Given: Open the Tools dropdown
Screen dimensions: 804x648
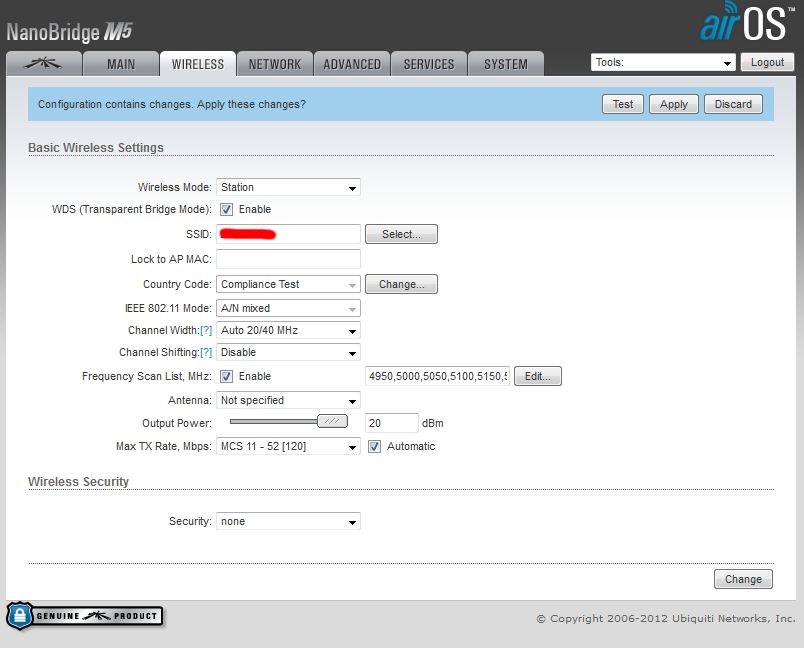Looking at the screenshot, I should pos(663,63).
